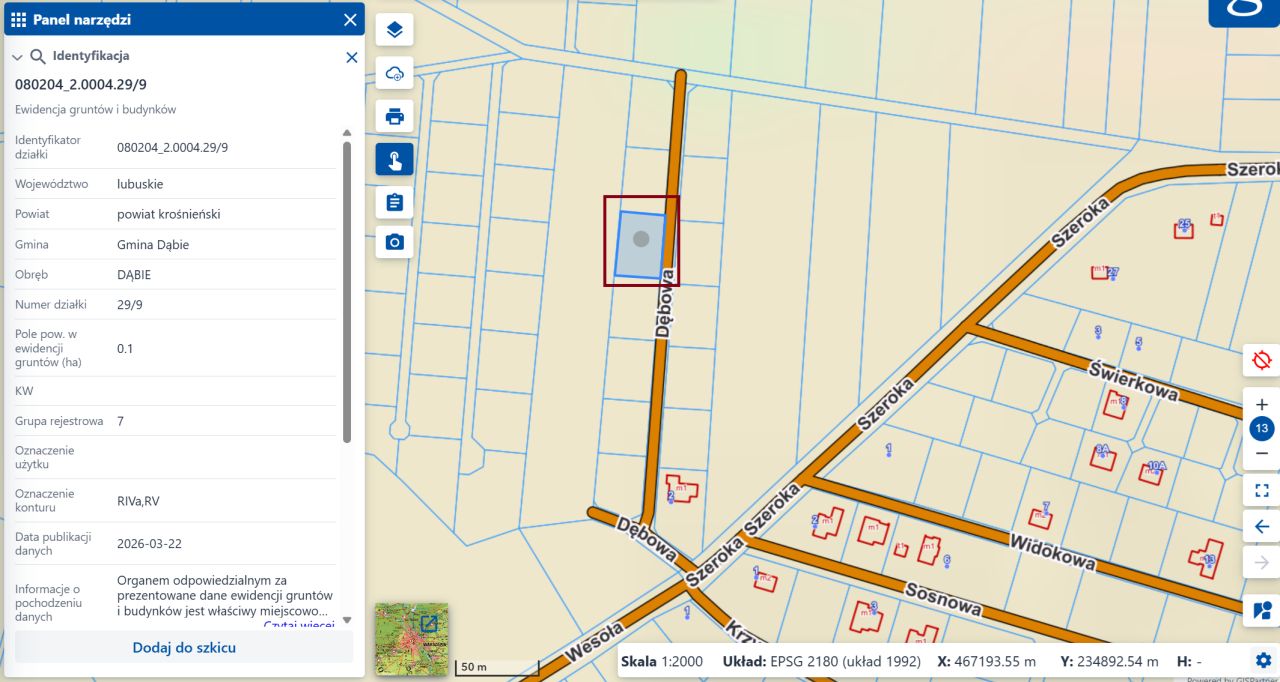Viewport: 1280px width, 682px height.
Task: Click zoom level 13 indicator
Action: [1262, 429]
